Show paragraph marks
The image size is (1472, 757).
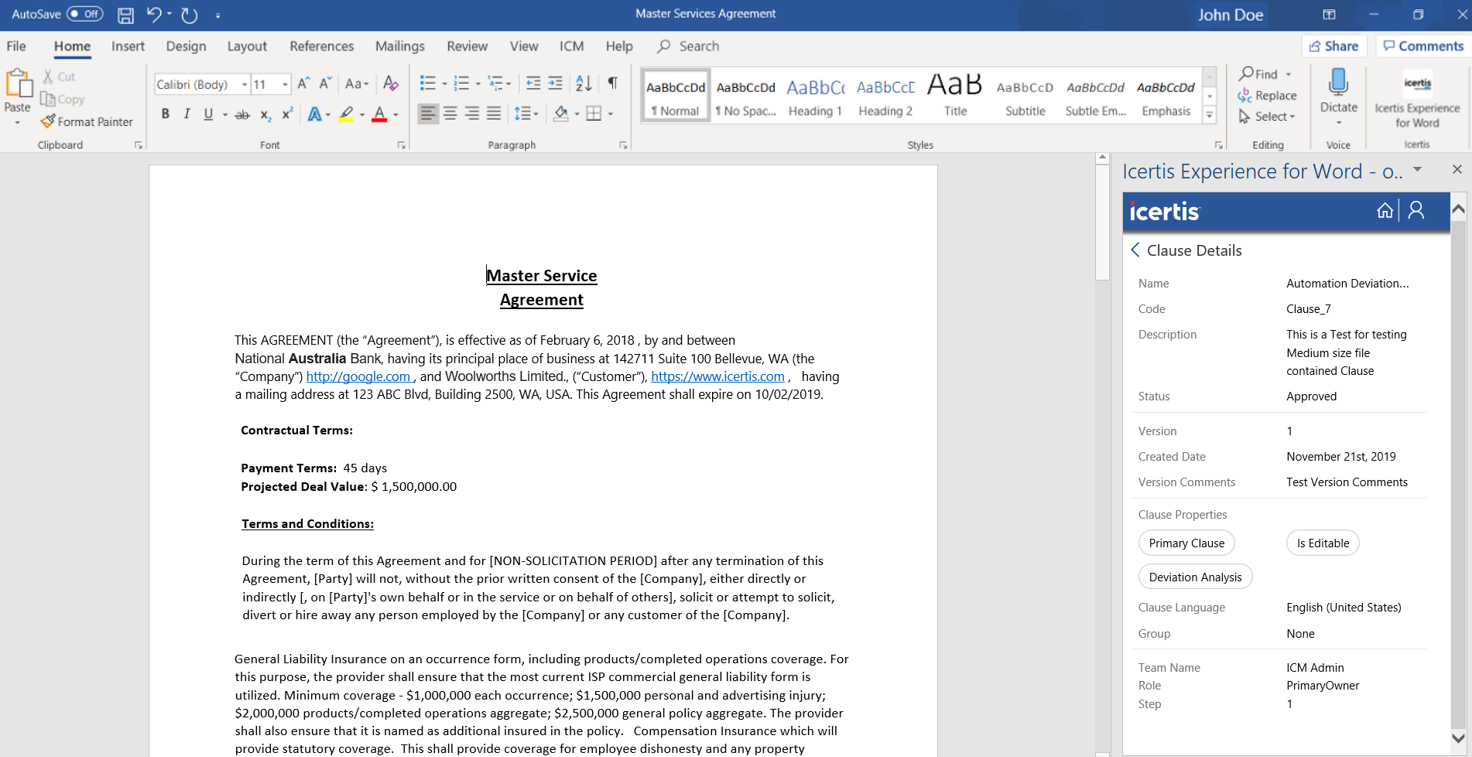612,84
